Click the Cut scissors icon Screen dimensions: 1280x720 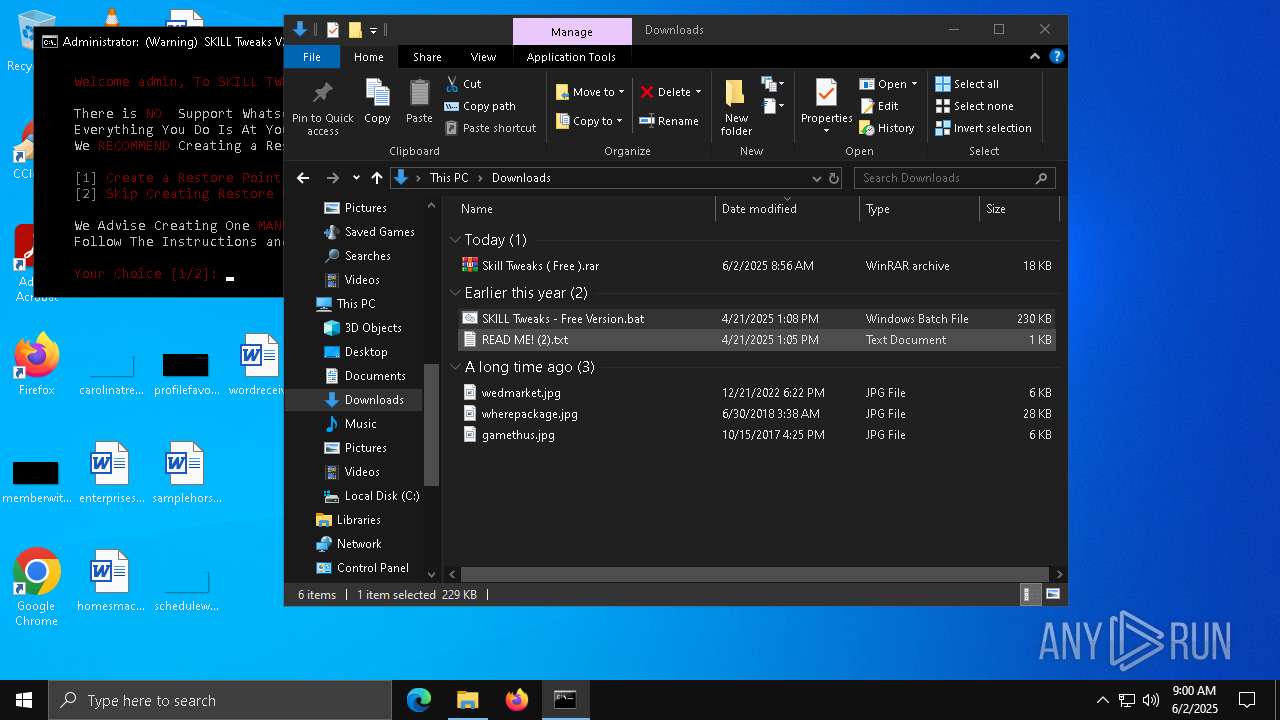coord(452,84)
